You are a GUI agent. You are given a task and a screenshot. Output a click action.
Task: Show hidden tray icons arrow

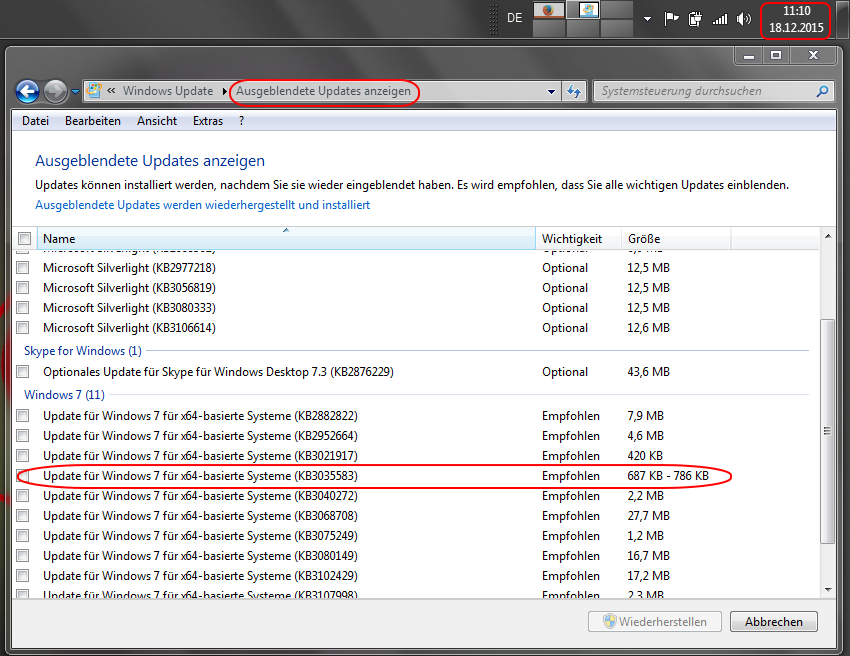pyautogui.click(x=647, y=18)
